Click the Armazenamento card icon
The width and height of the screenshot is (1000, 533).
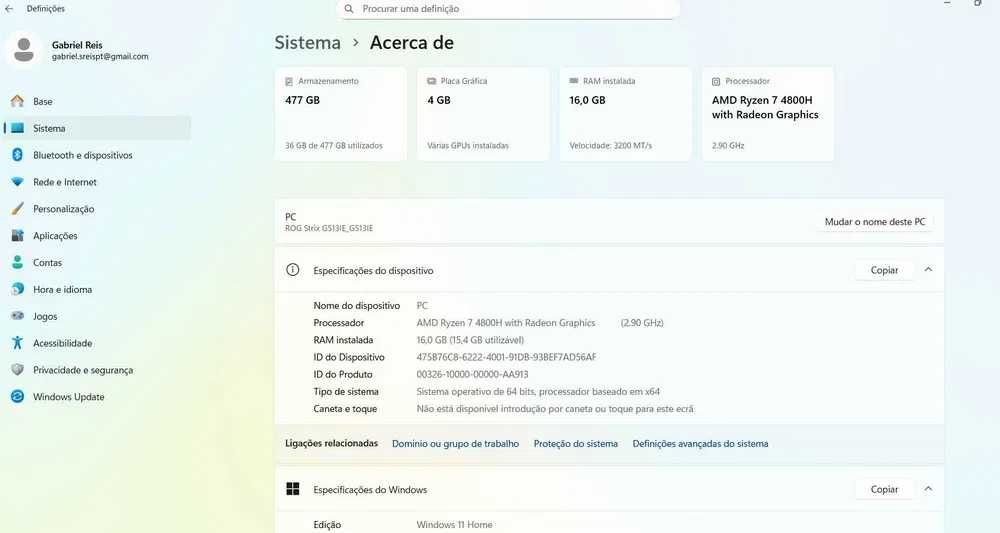coord(289,82)
